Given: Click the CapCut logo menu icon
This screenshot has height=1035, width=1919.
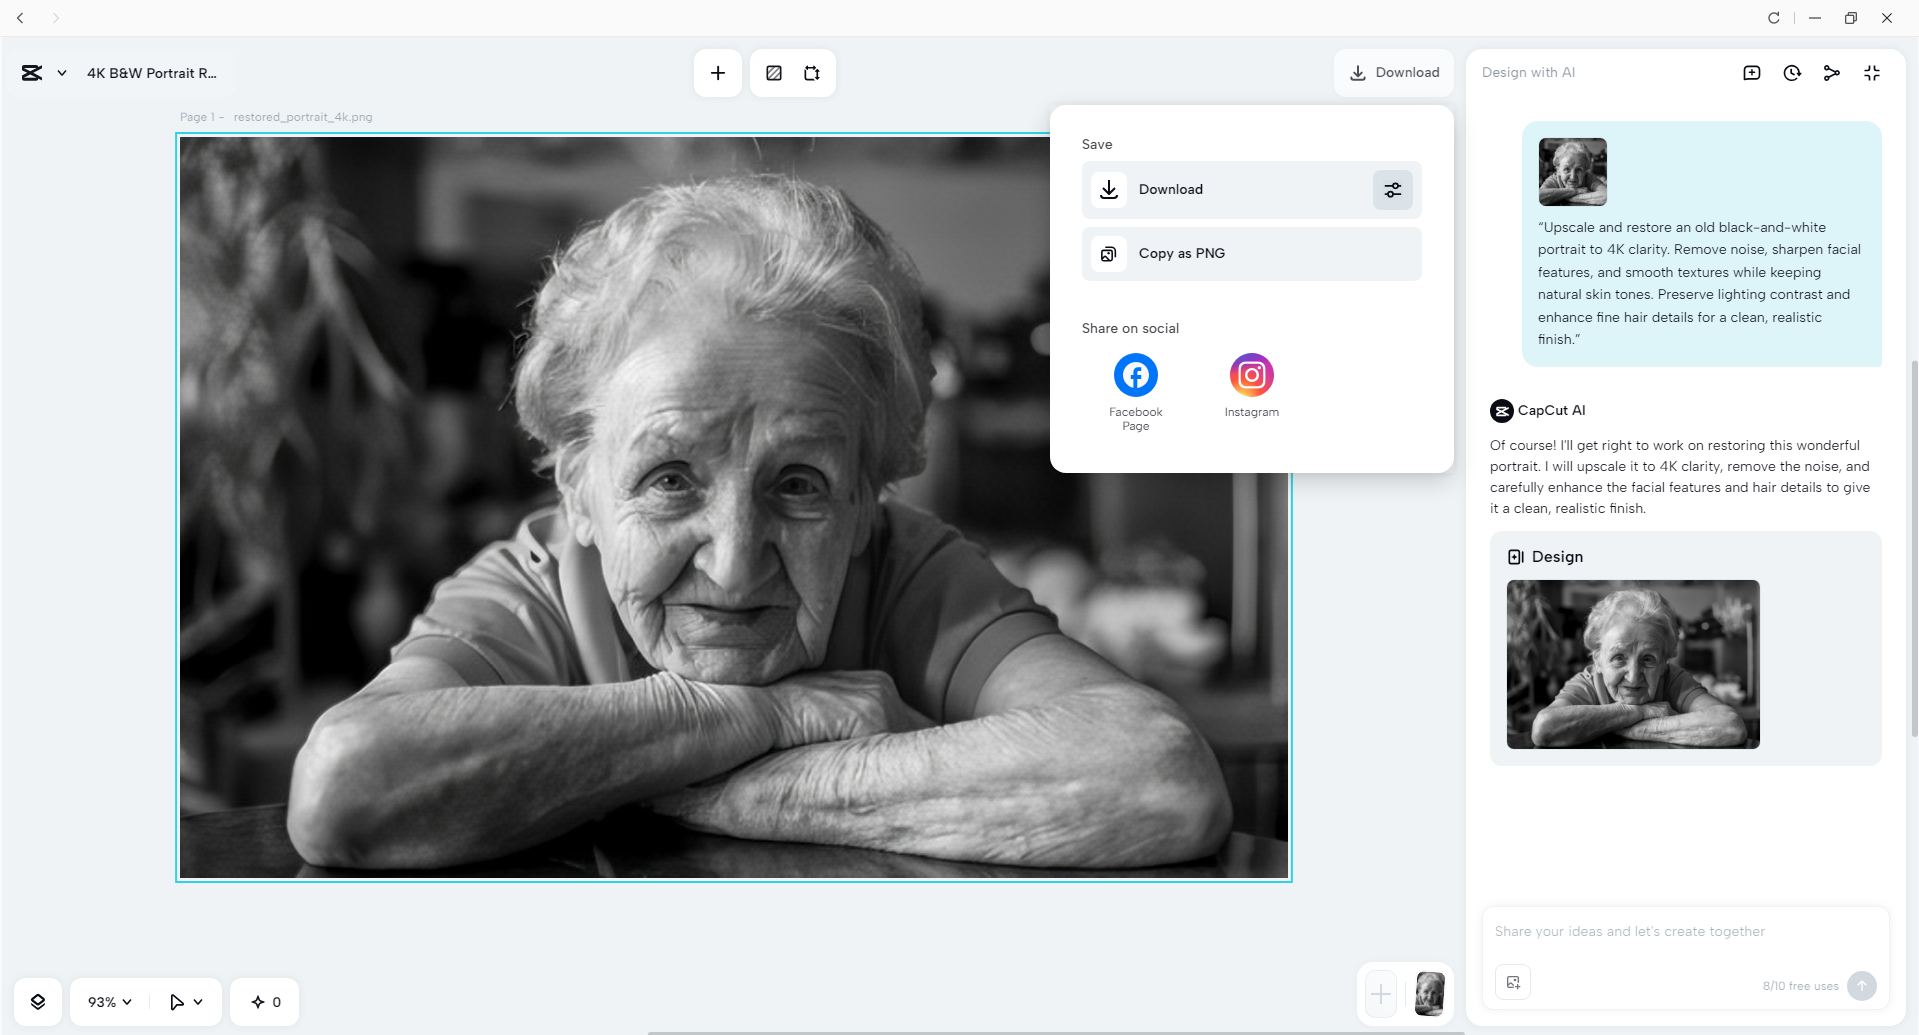Looking at the screenshot, I should coord(32,73).
